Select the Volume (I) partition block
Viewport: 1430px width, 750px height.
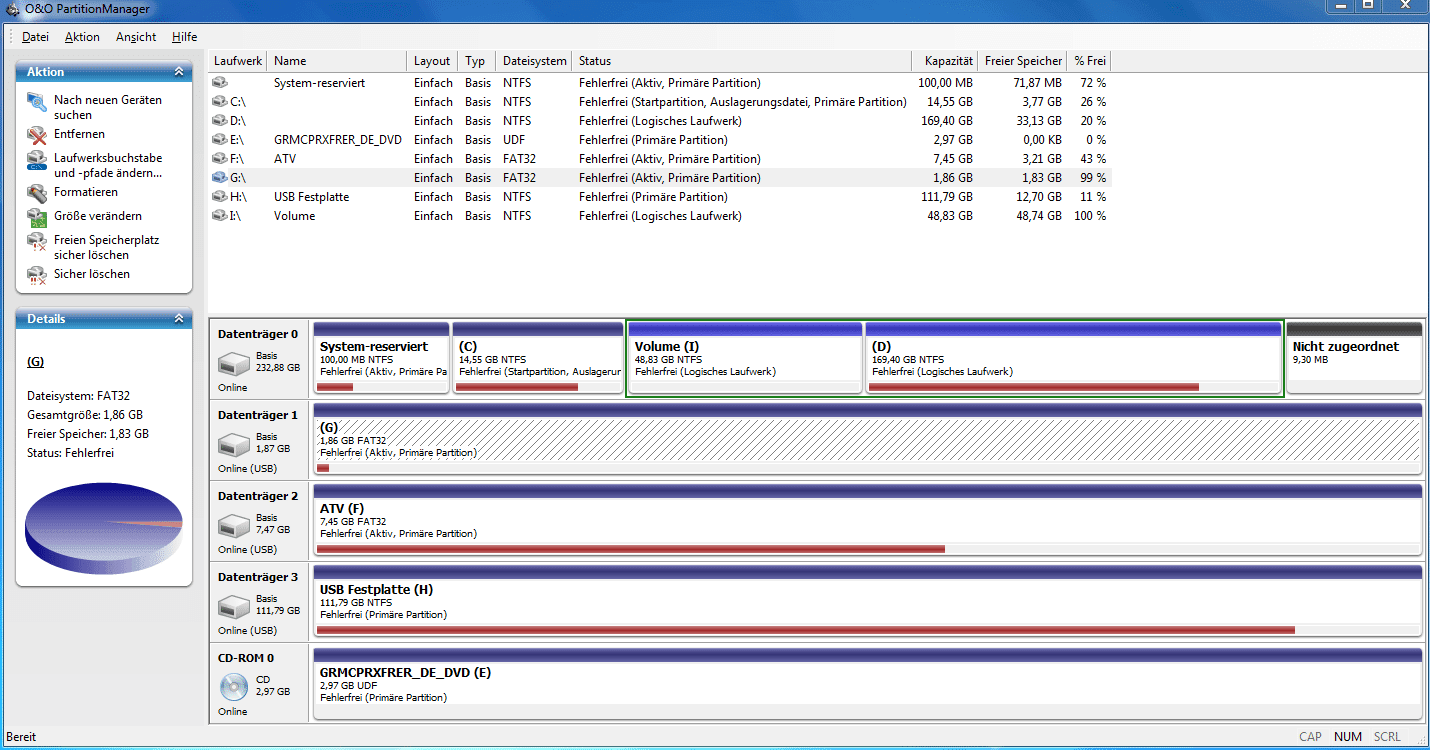745,358
